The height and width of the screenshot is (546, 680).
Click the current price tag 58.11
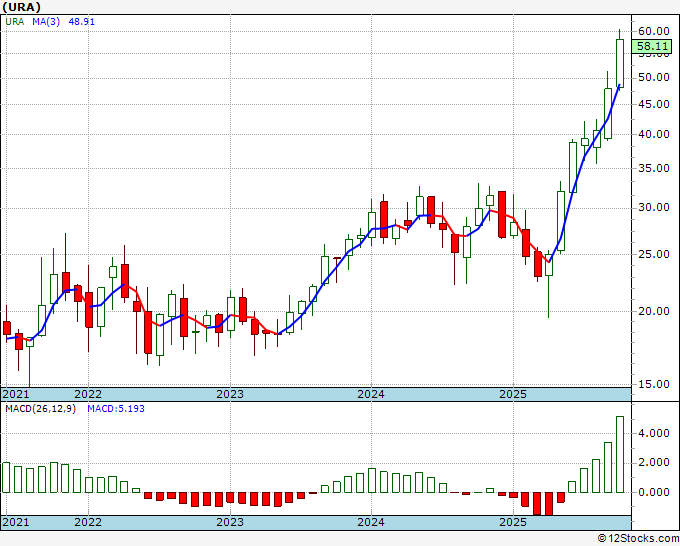click(x=652, y=46)
